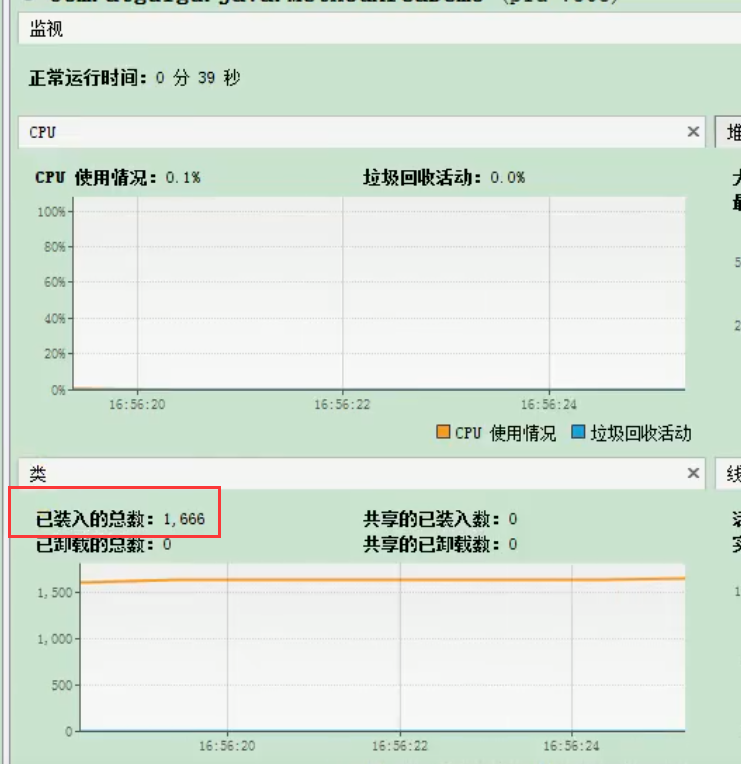Click the orange CPU 使用情况 legend swatch

pos(443,432)
